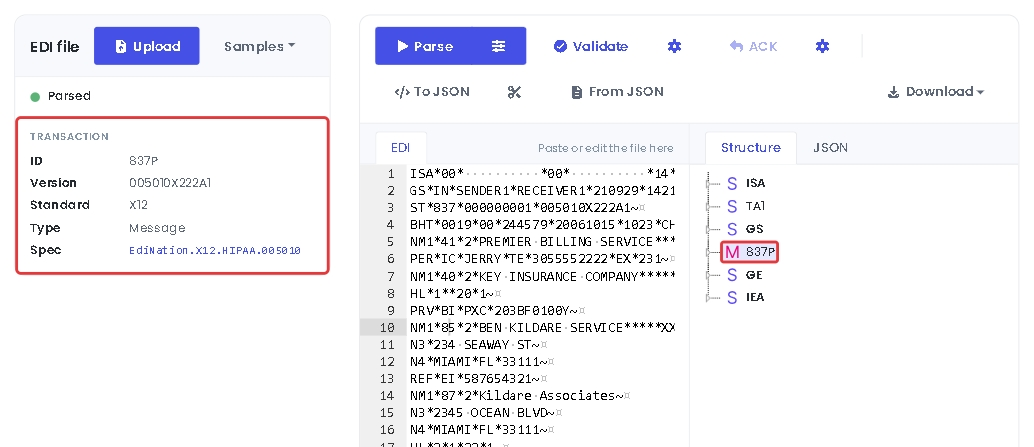The height and width of the screenshot is (447, 1034).
Task: Select the GE tree item
Action: pyautogui.click(x=754, y=275)
